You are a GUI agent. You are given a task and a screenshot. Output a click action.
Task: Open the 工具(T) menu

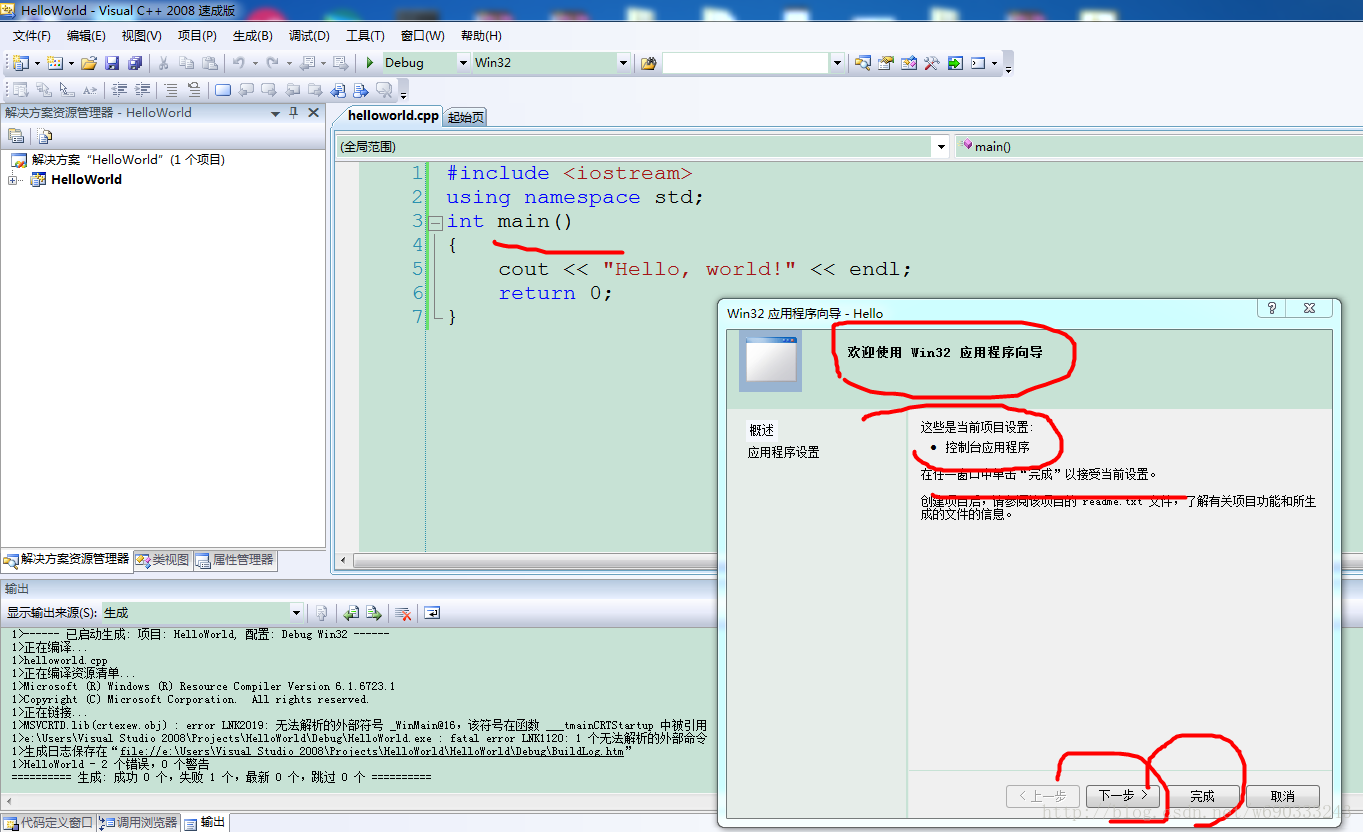click(x=365, y=36)
